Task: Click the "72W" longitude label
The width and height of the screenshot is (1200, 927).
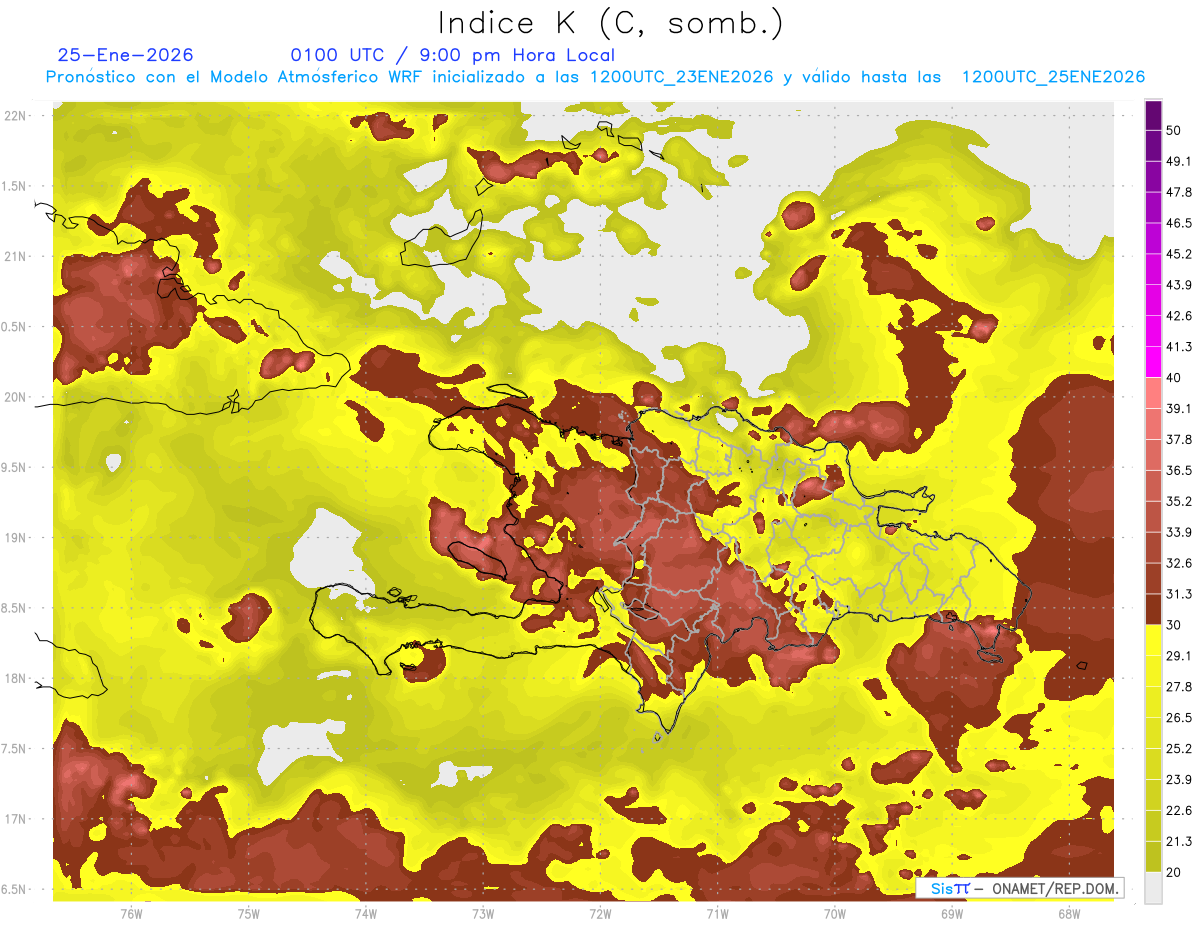Action: tap(600, 913)
